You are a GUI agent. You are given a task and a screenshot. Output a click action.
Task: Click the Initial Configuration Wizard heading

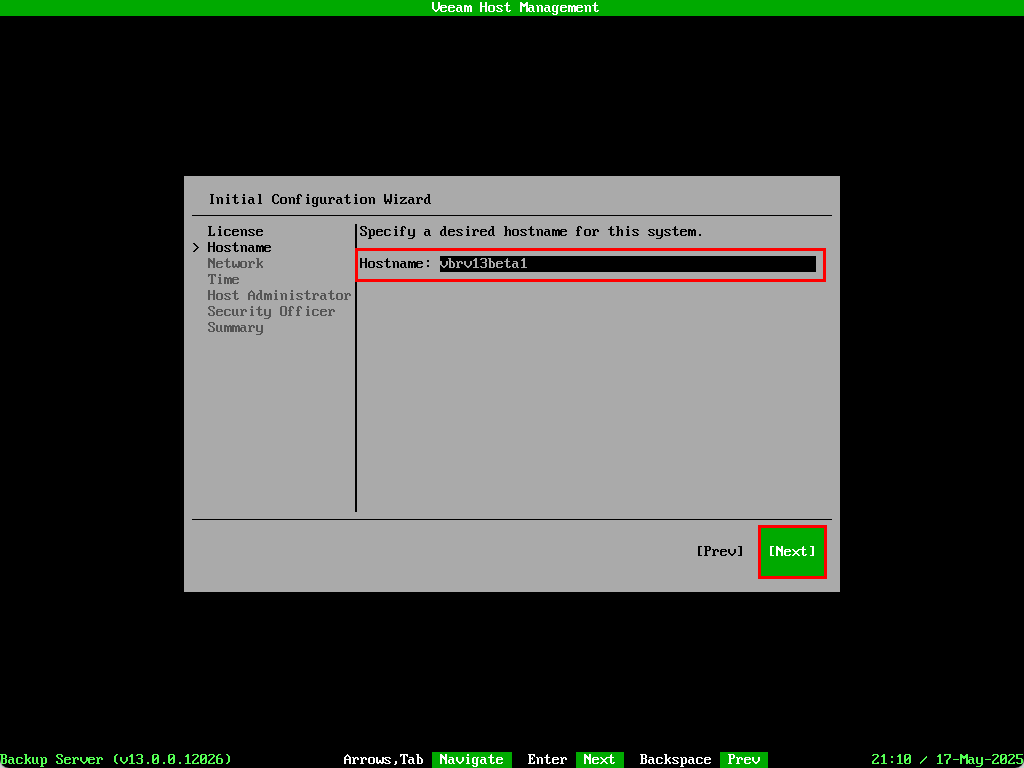[x=320, y=199]
